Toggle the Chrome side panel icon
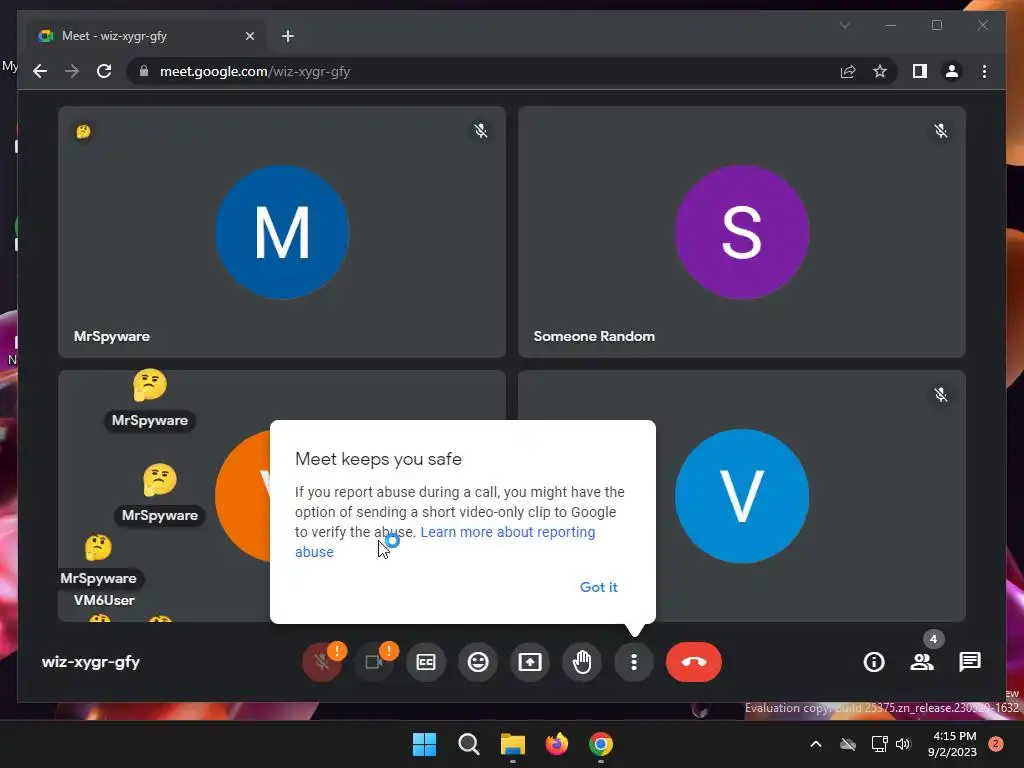This screenshot has width=1024, height=768. click(920, 71)
